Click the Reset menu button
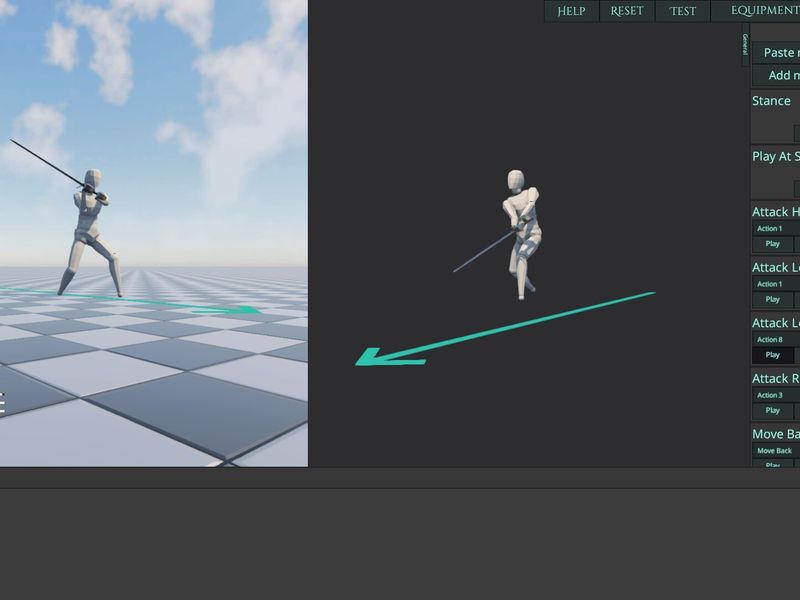The height and width of the screenshot is (600, 800). 627,11
